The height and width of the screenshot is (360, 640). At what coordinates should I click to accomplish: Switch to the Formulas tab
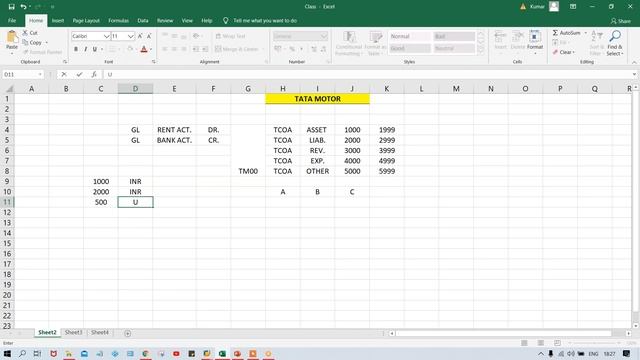point(118,20)
